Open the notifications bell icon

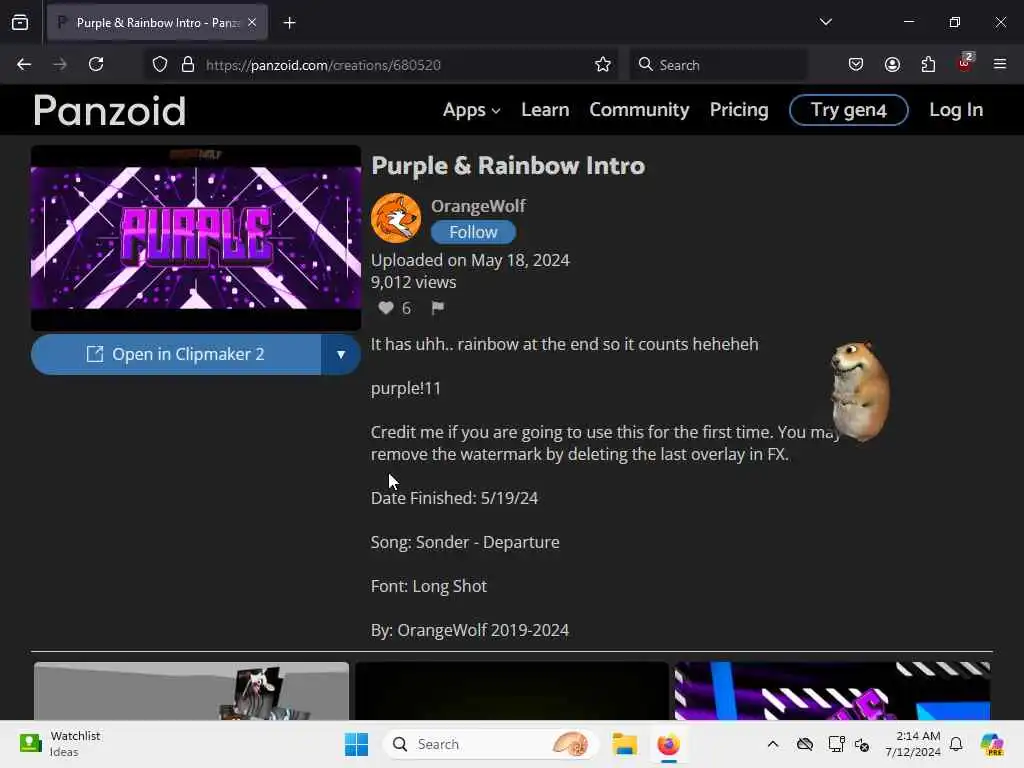click(x=956, y=744)
